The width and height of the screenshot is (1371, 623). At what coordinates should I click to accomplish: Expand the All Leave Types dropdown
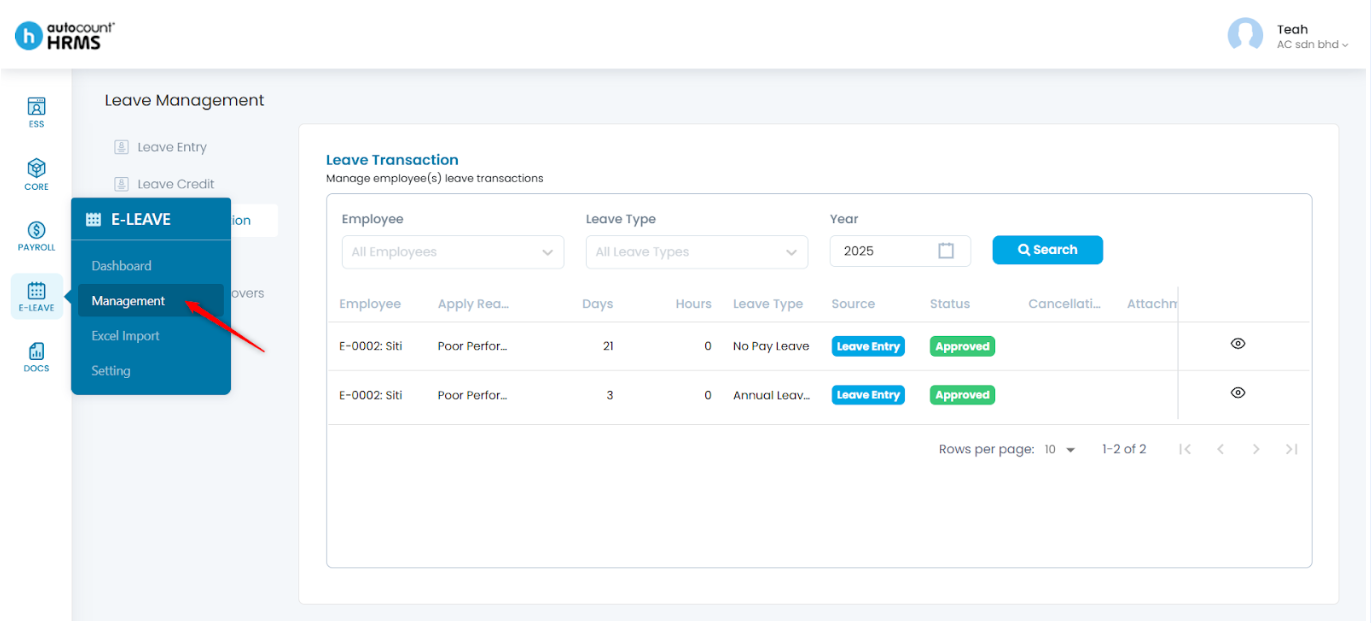pos(696,252)
